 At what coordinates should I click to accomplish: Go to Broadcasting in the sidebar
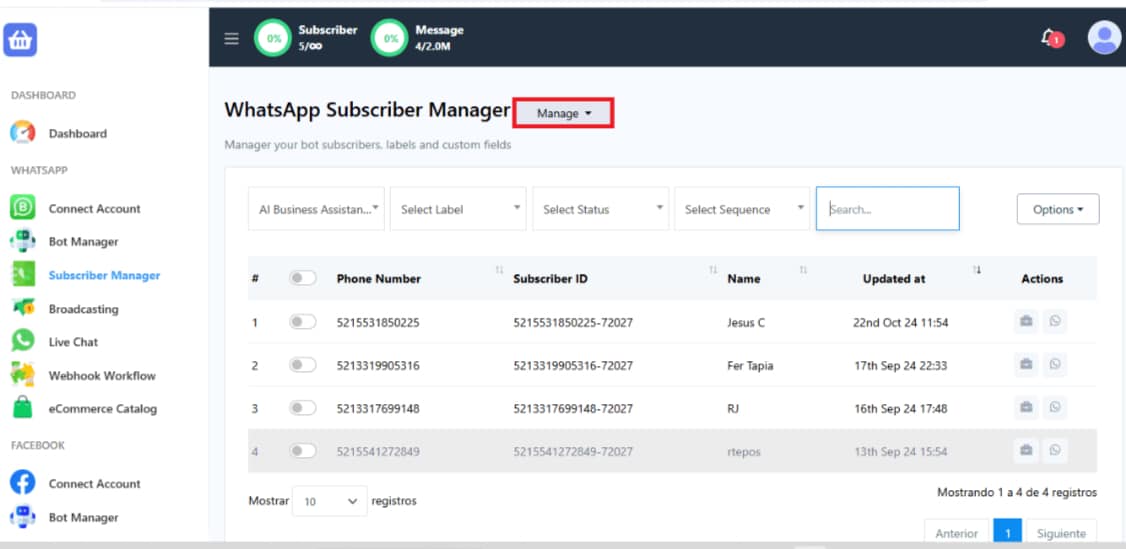pos(83,309)
